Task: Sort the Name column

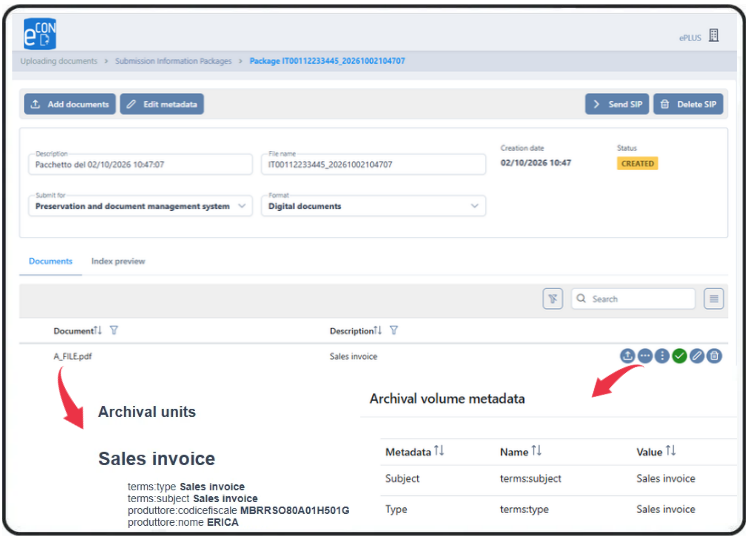Action: click(536, 451)
